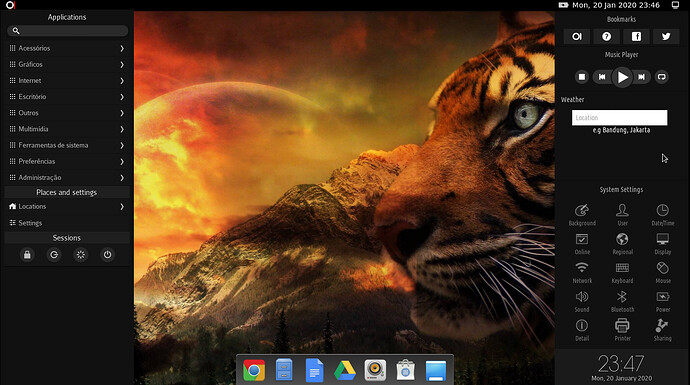Open the Background system setting
The image size is (690, 385).
coord(582,215)
